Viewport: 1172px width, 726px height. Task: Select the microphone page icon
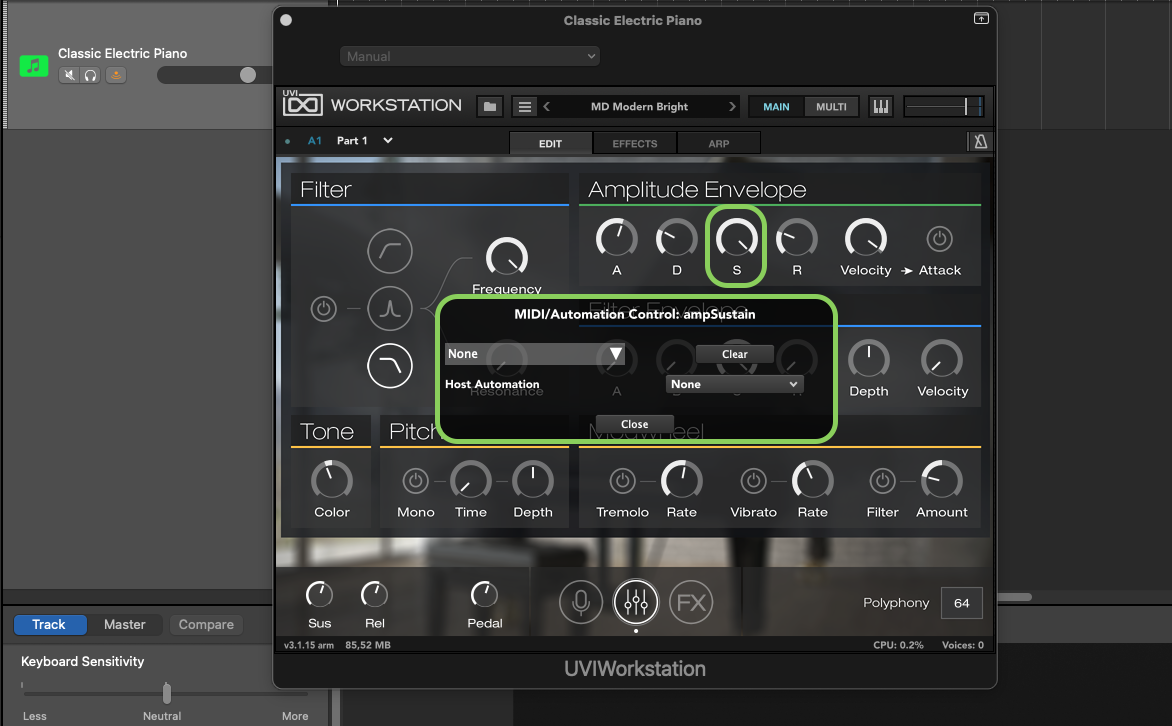pyautogui.click(x=581, y=602)
